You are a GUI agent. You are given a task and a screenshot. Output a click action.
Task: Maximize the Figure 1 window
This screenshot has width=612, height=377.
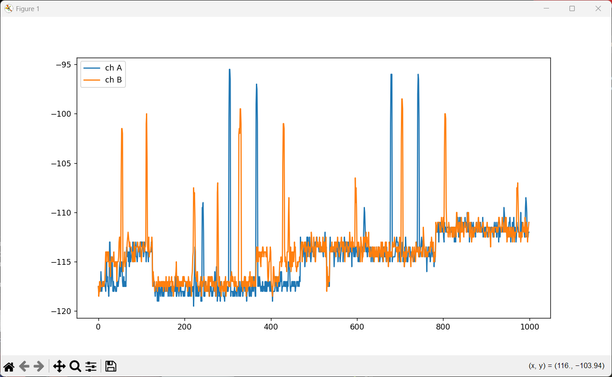coord(572,8)
